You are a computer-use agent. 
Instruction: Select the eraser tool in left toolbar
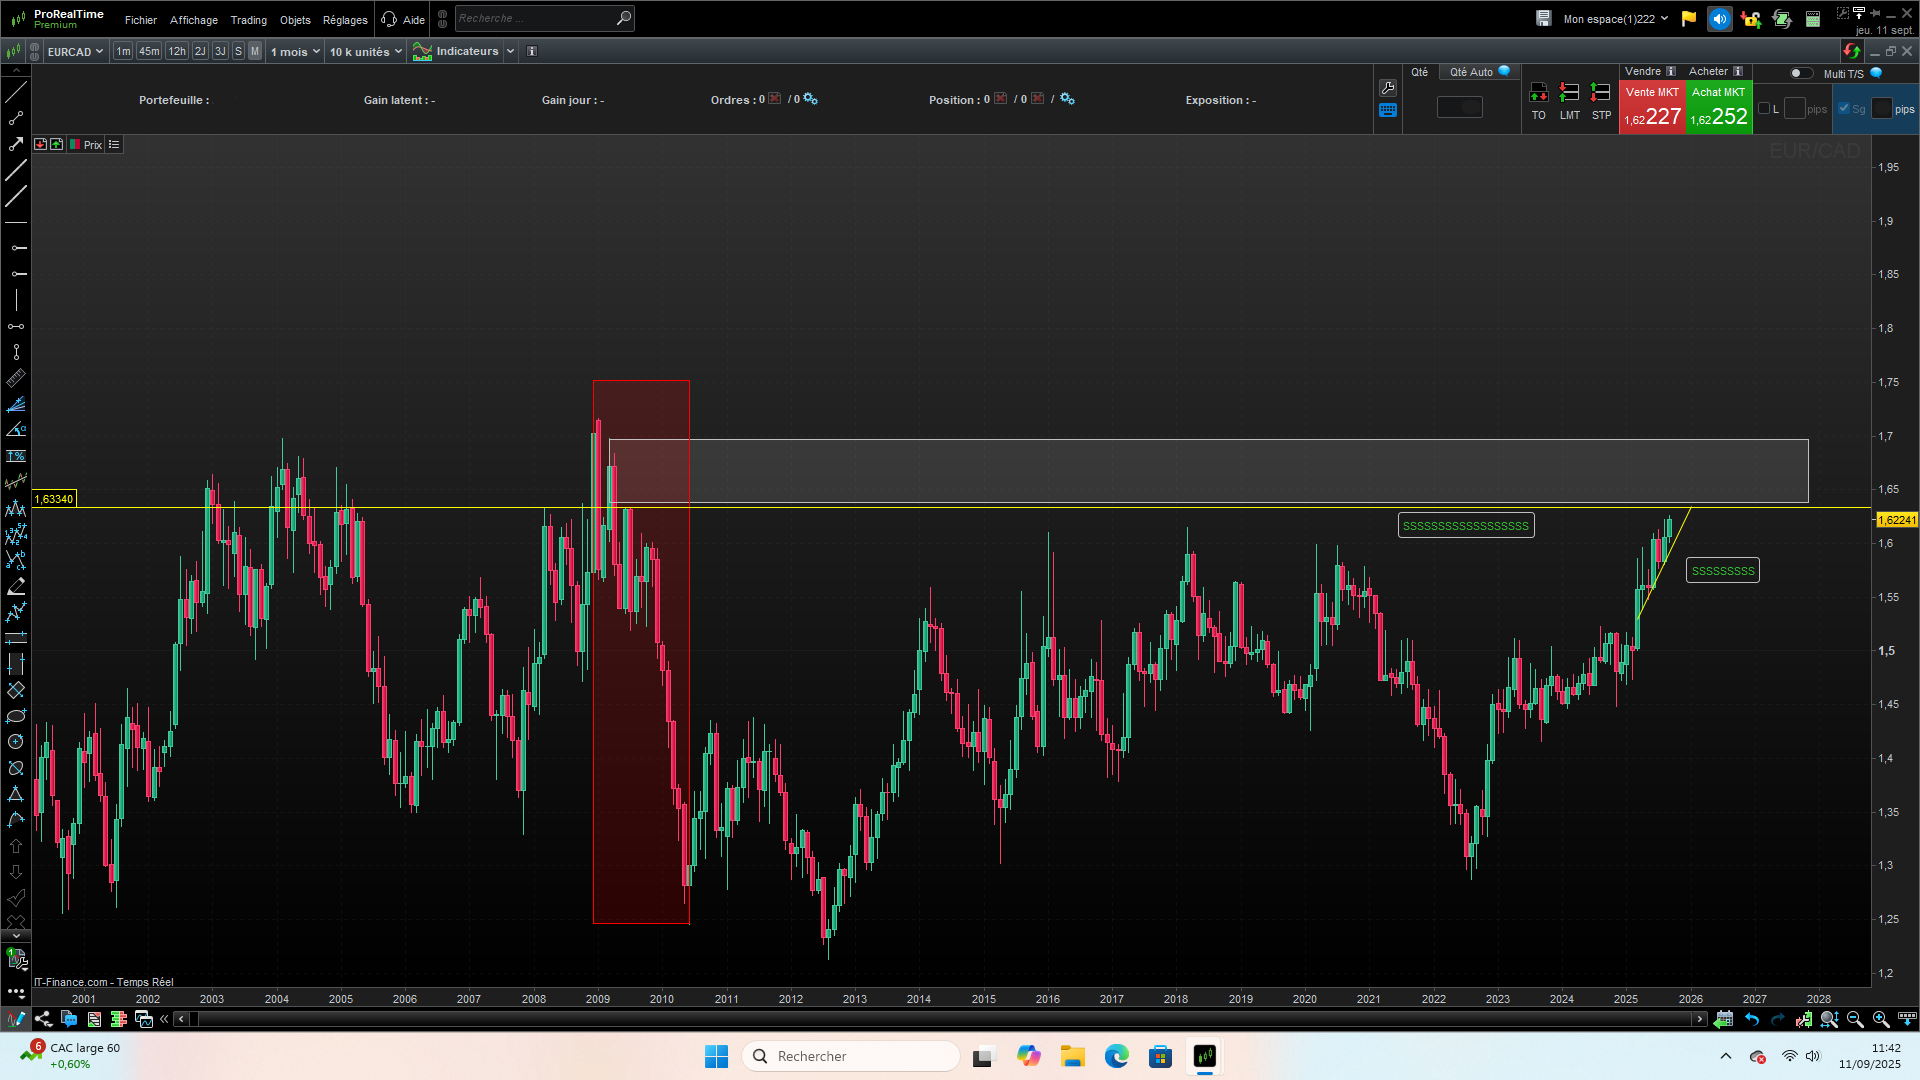pos(16,586)
